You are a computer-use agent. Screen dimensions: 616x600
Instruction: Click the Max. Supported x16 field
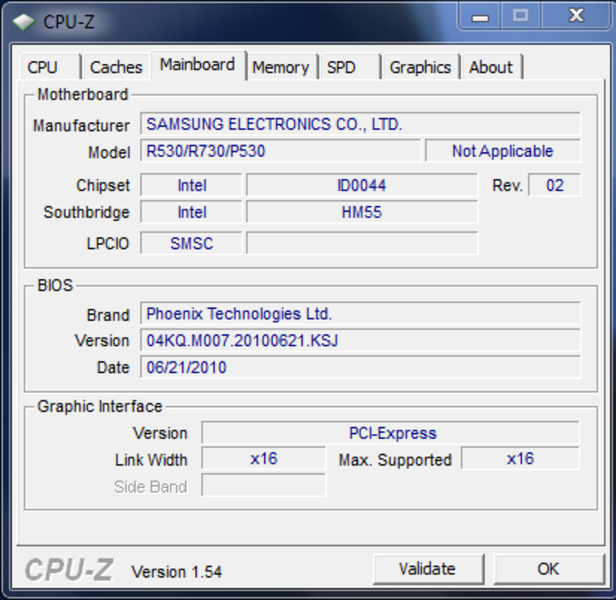click(x=520, y=459)
